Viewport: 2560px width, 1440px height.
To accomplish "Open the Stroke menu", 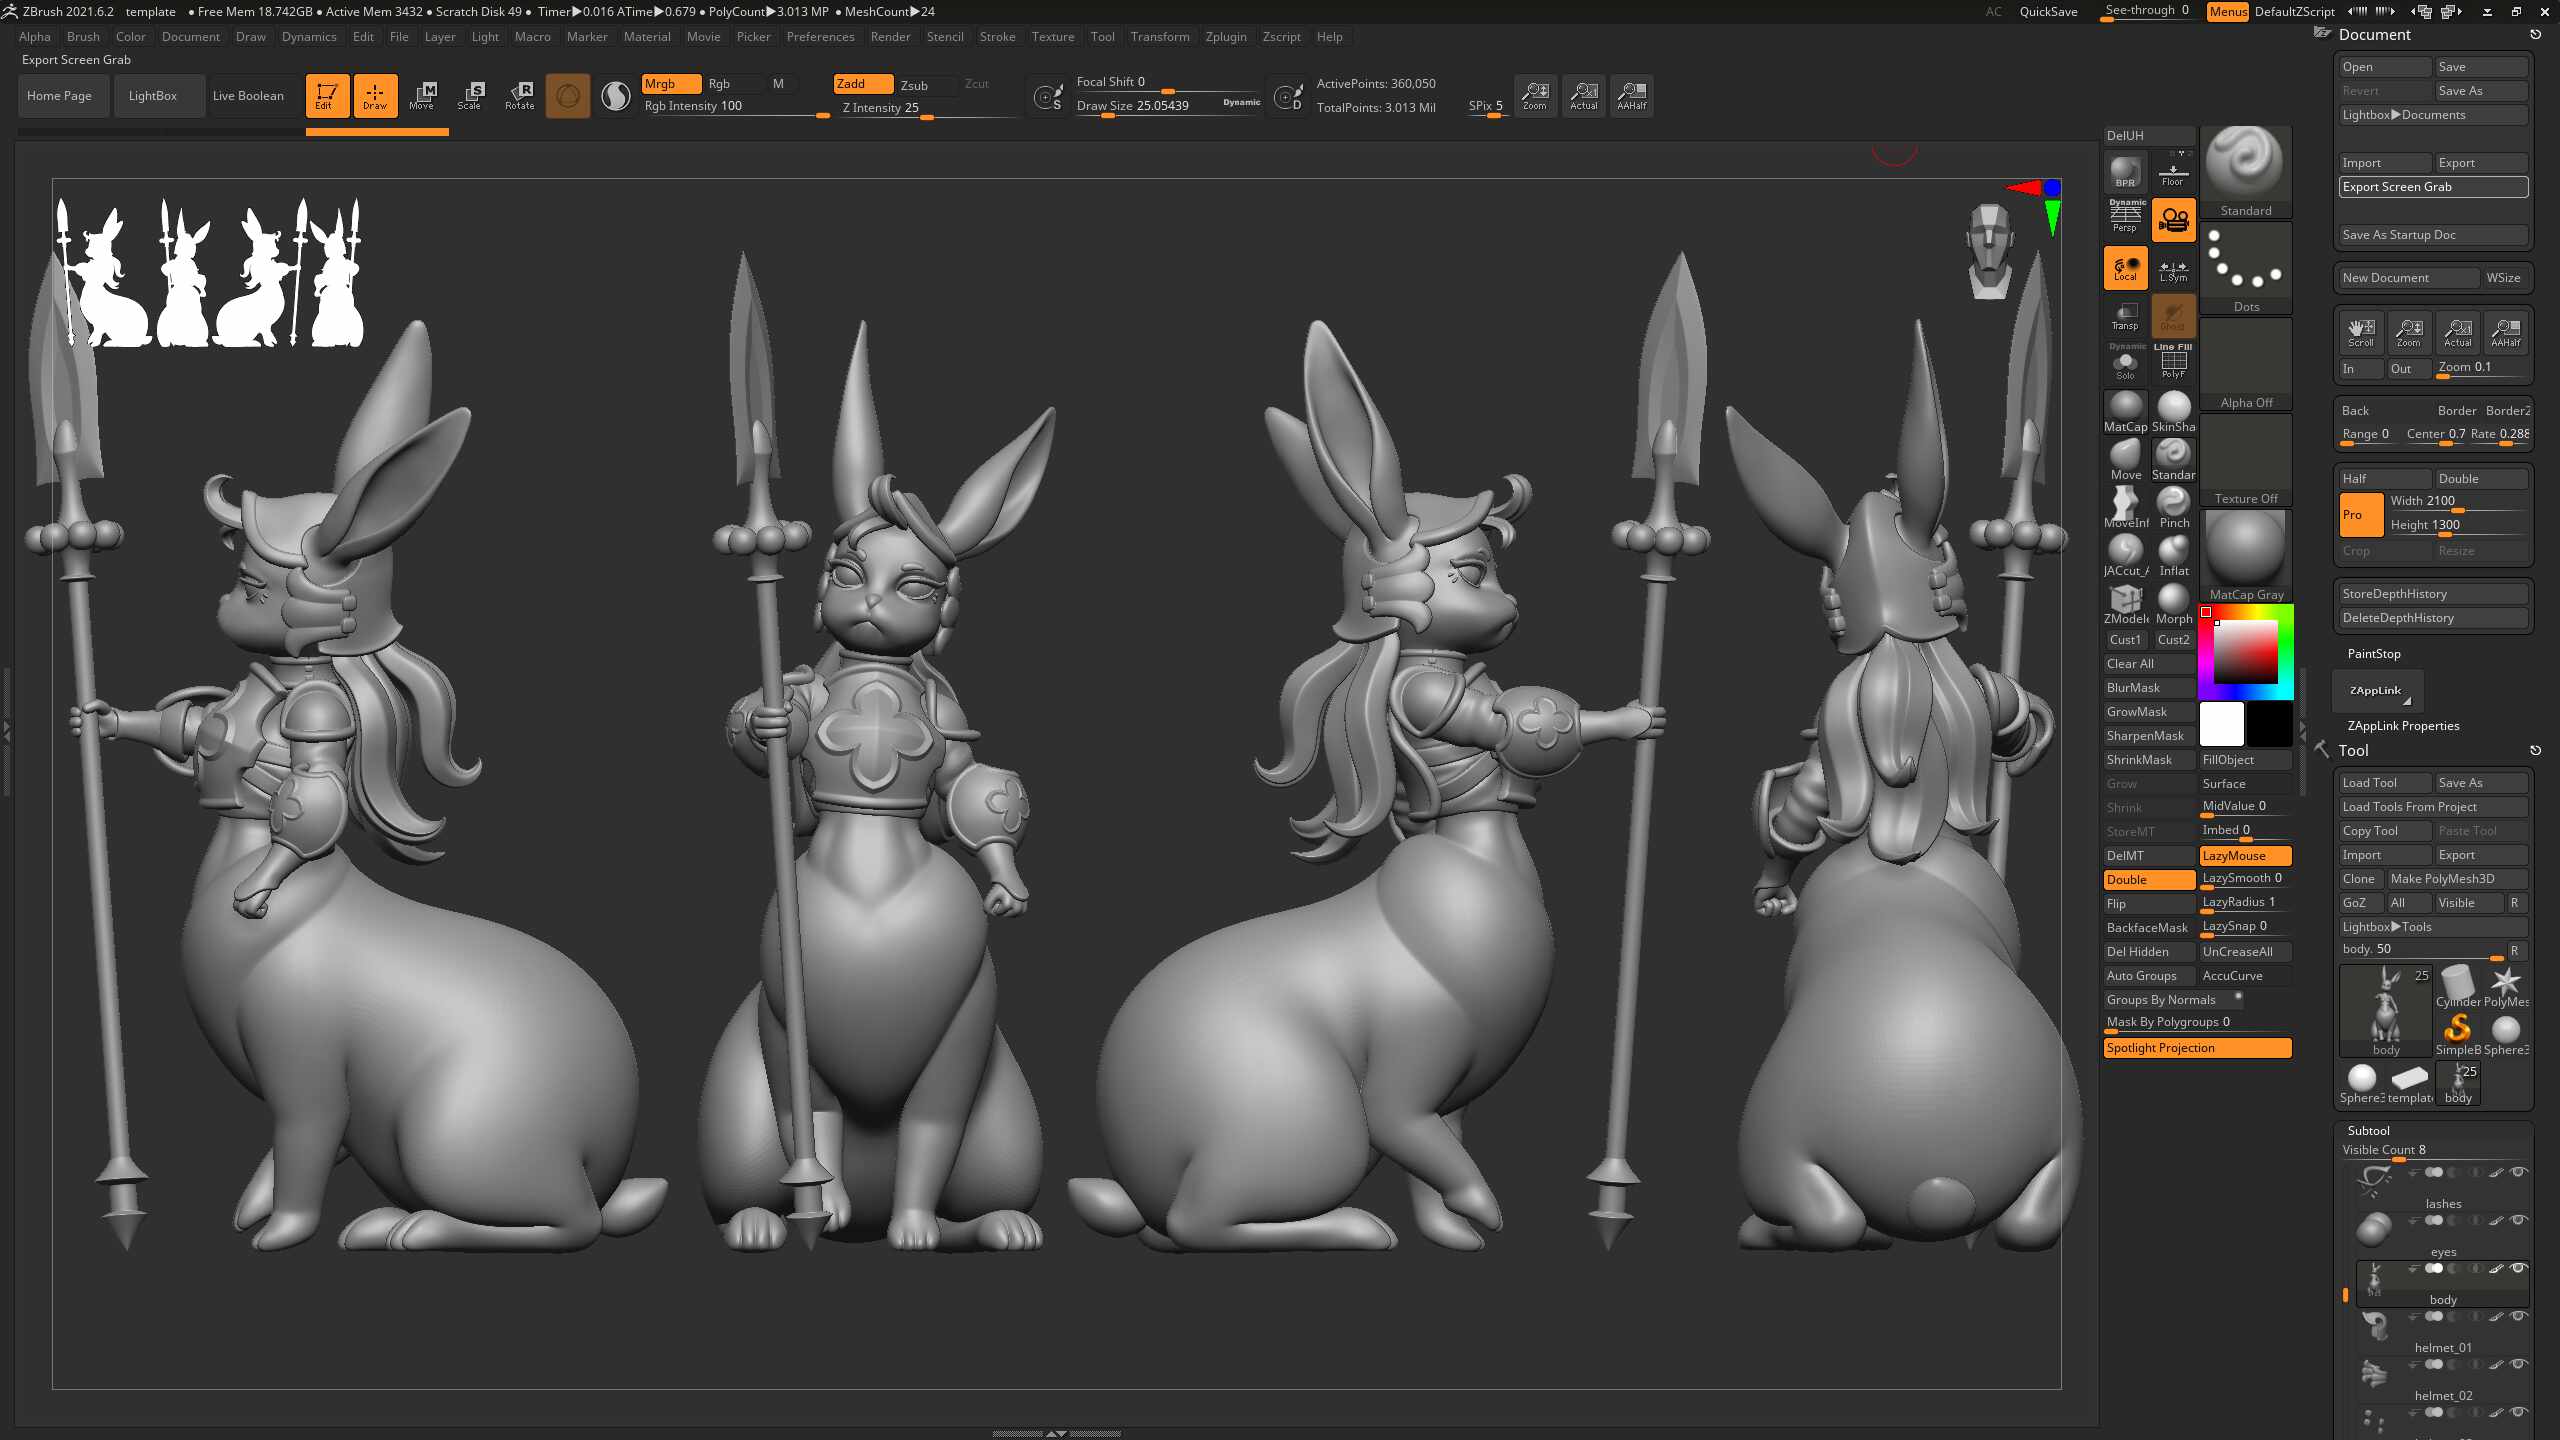I will click(997, 37).
